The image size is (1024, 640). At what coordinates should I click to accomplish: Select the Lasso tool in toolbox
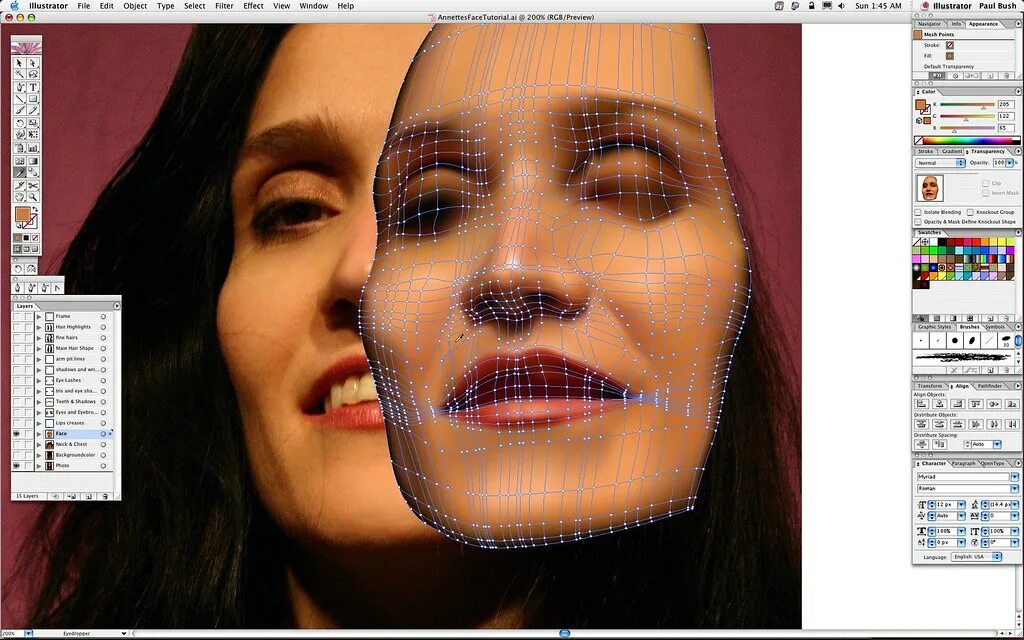33,74
